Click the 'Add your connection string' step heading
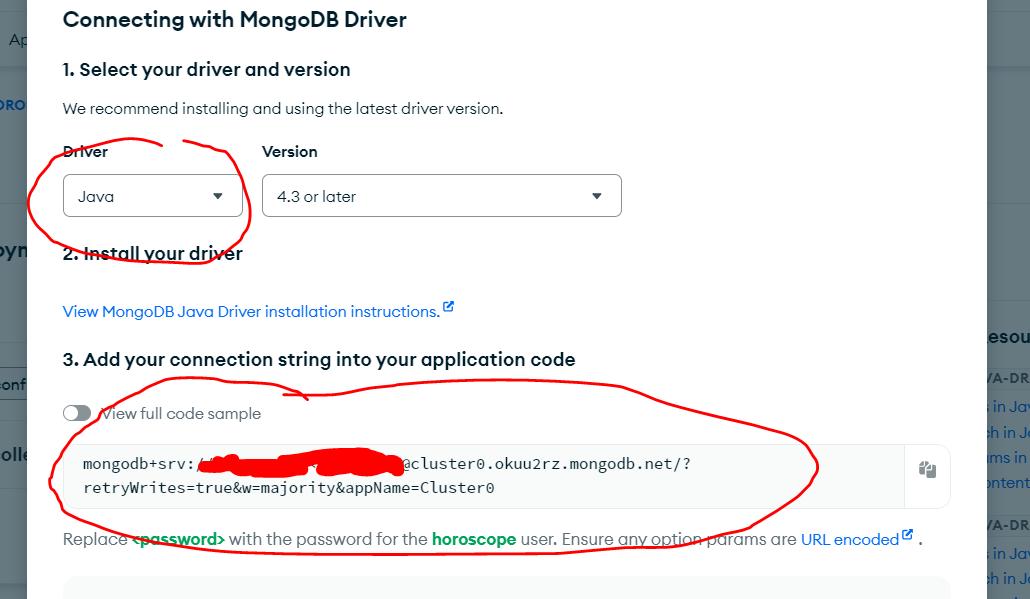This screenshot has width=1030, height=599. (x=319, y=359)
